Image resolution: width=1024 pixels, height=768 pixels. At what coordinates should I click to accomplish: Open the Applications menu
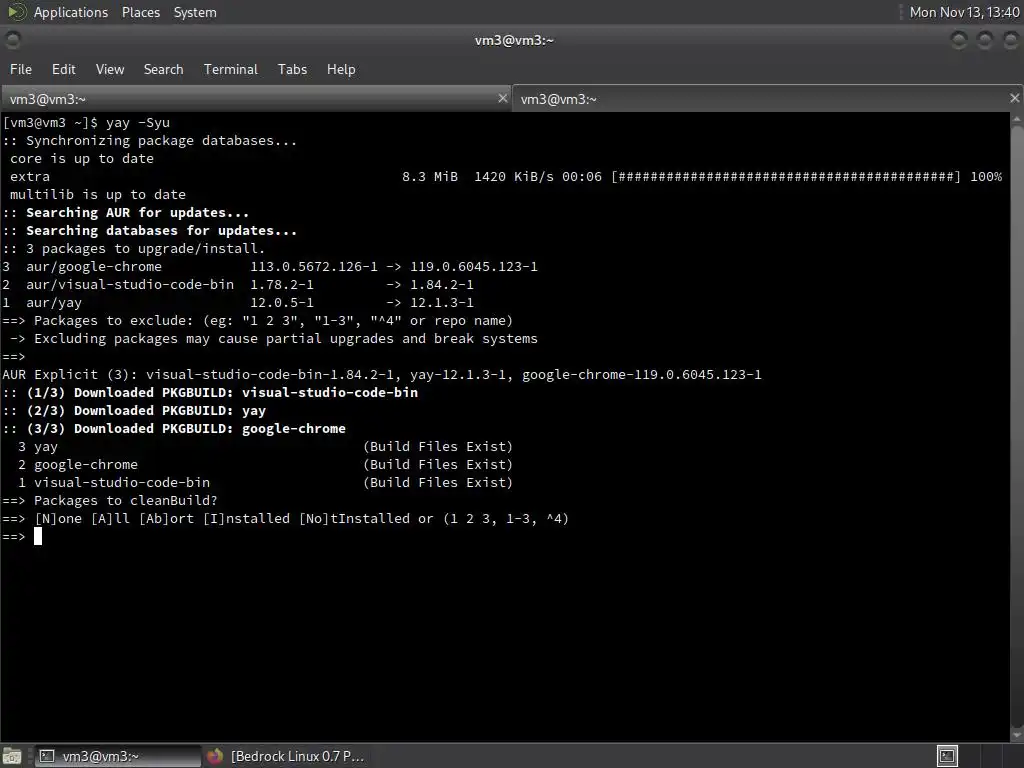coord(71,12)
